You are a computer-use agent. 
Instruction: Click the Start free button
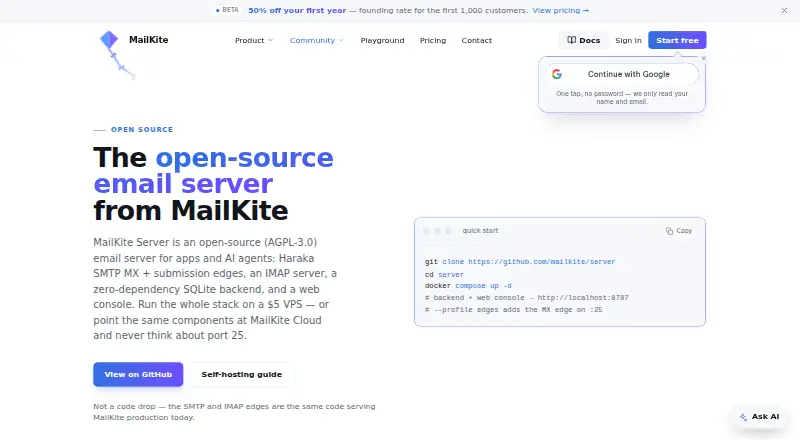[677, 40]
